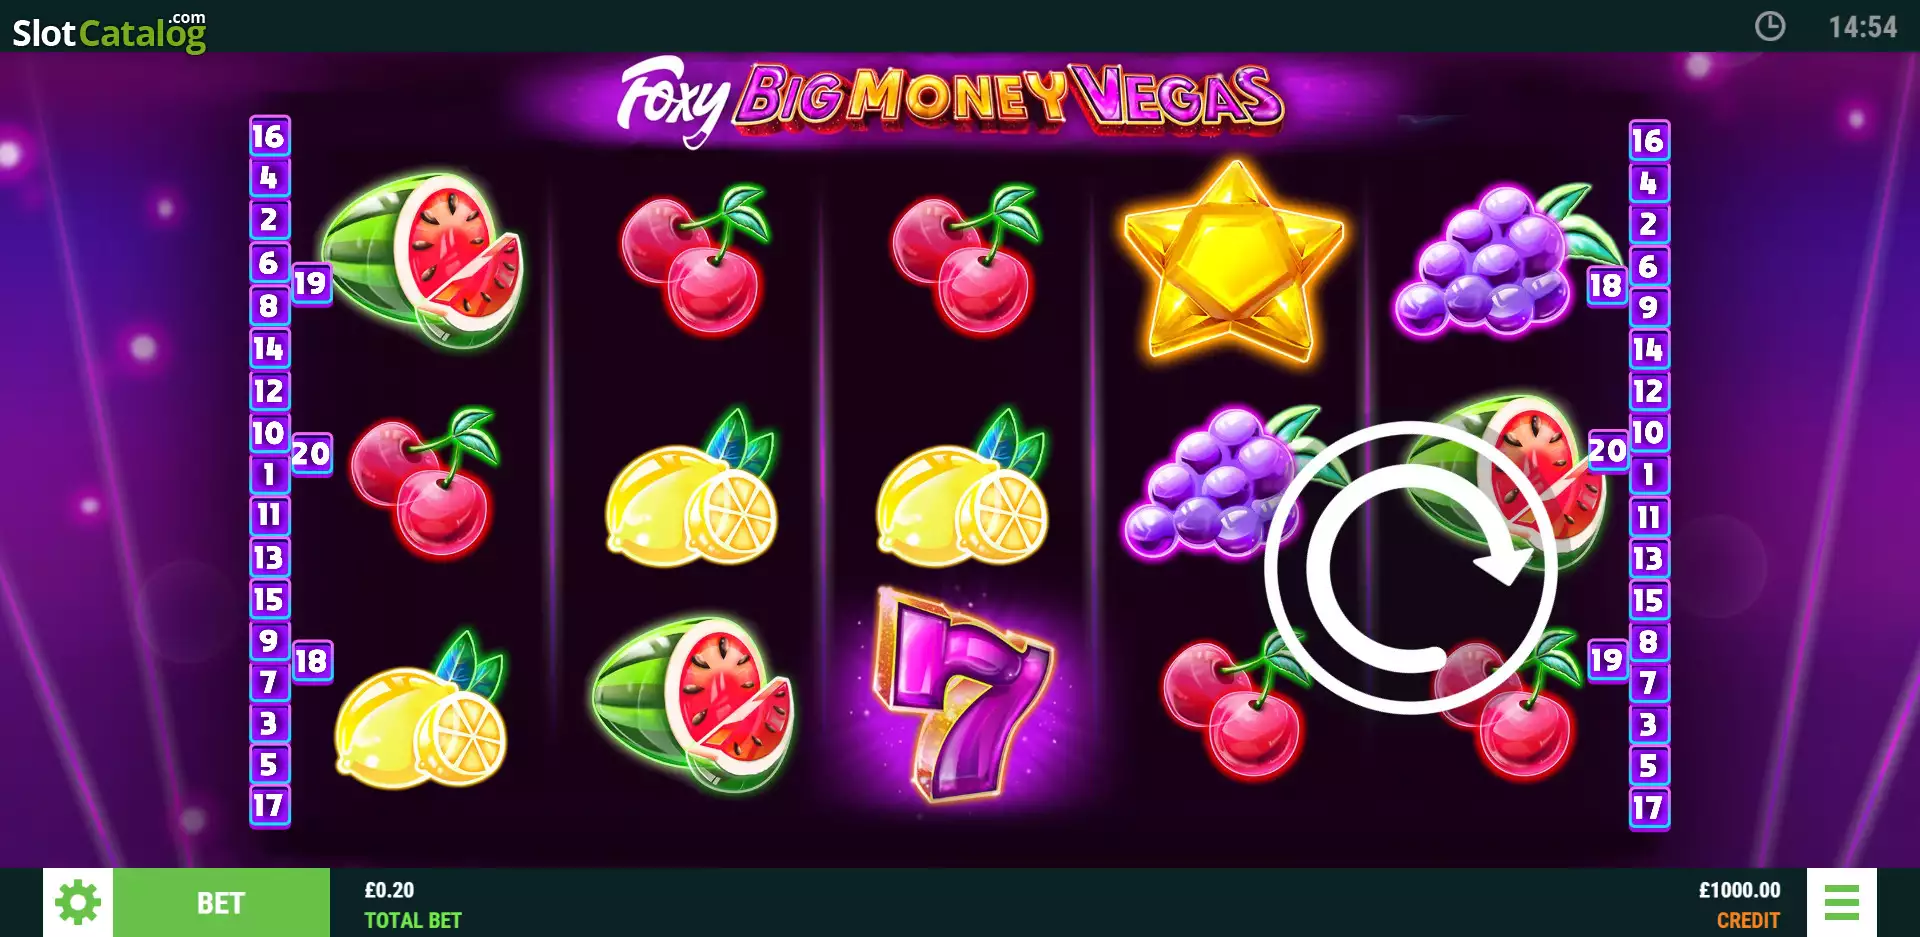
Task: Select the golden star symbol
Action: coord(1233,262)
